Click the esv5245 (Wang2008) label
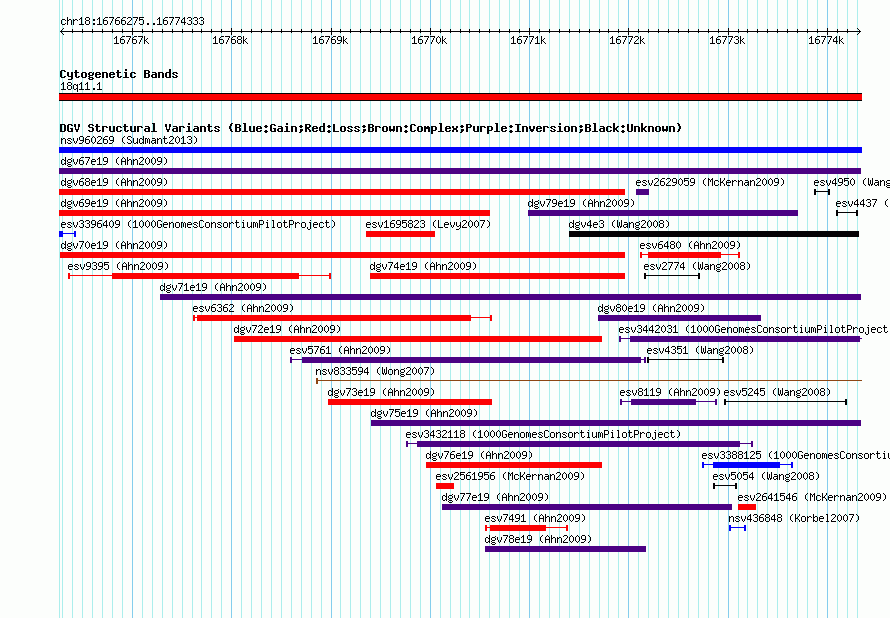This screenshot has width=890, height=618. (x=777, y=392)
